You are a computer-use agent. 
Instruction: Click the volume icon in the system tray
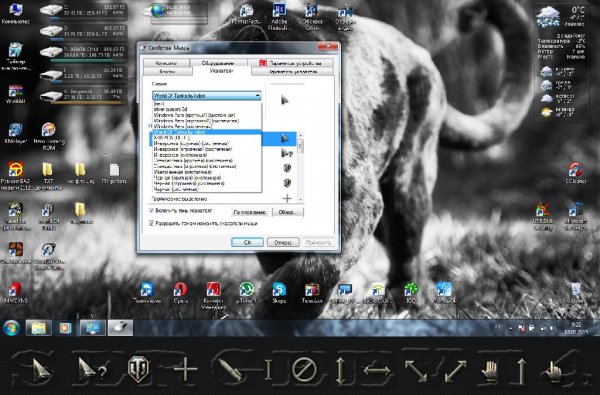click(x=553, y=328)
